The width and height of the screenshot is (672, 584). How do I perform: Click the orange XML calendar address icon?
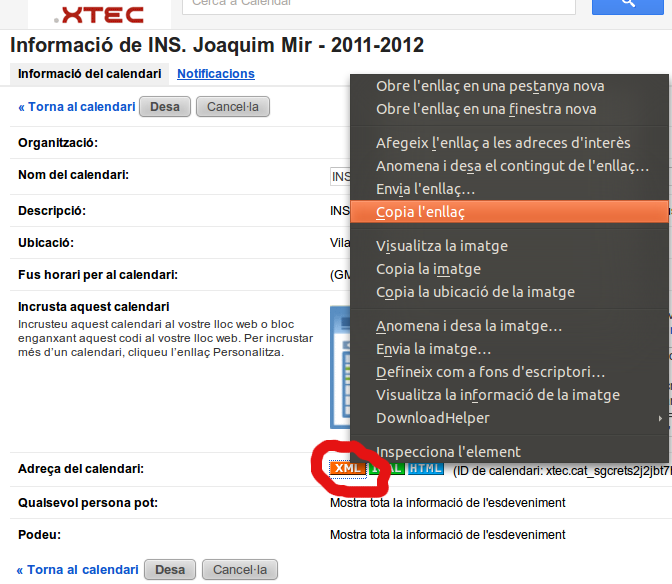[x=346, y=468]
